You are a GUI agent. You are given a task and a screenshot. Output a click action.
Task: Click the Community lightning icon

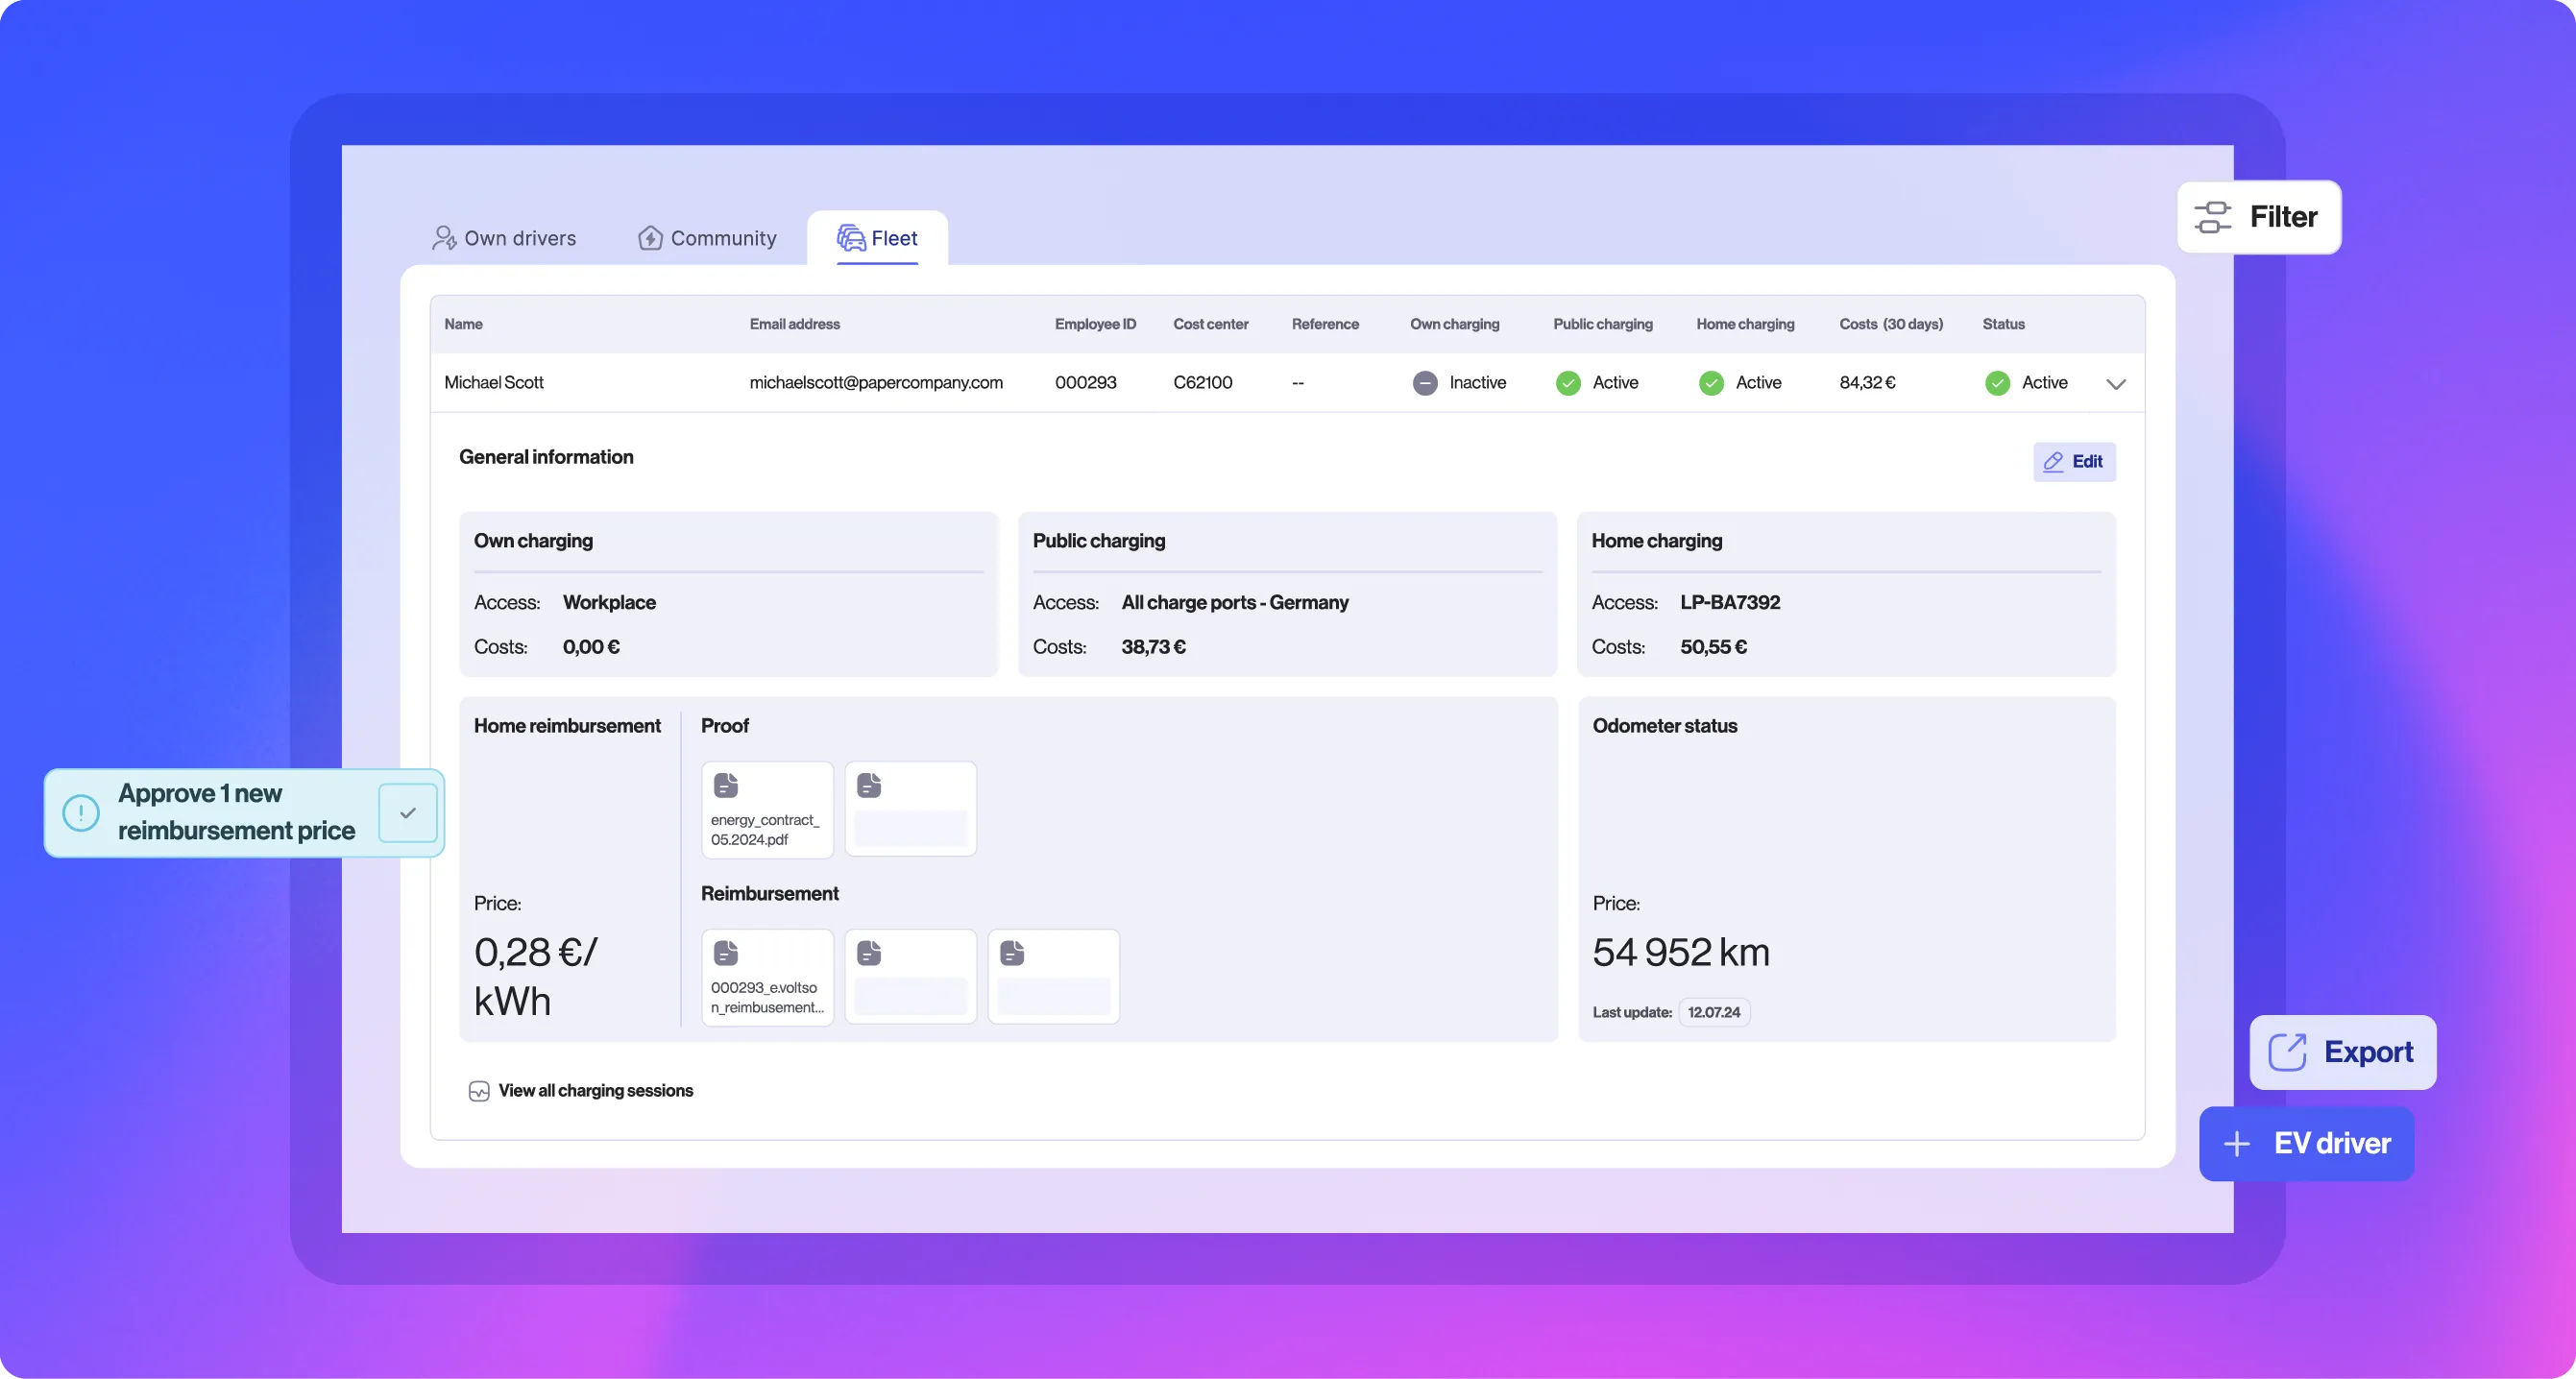tap(649, 238)
